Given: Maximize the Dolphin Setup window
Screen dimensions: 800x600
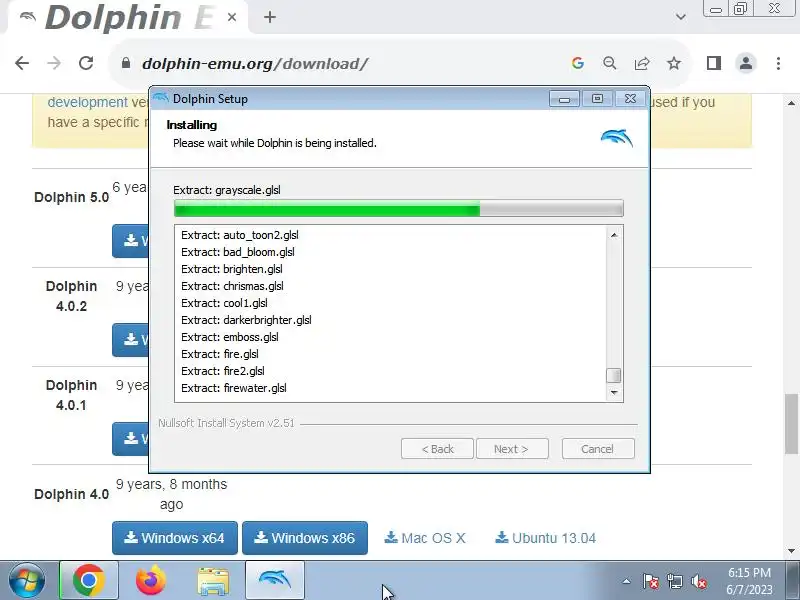Looking at the screenshot, I should pyautogui.click(x=597, y=98).
